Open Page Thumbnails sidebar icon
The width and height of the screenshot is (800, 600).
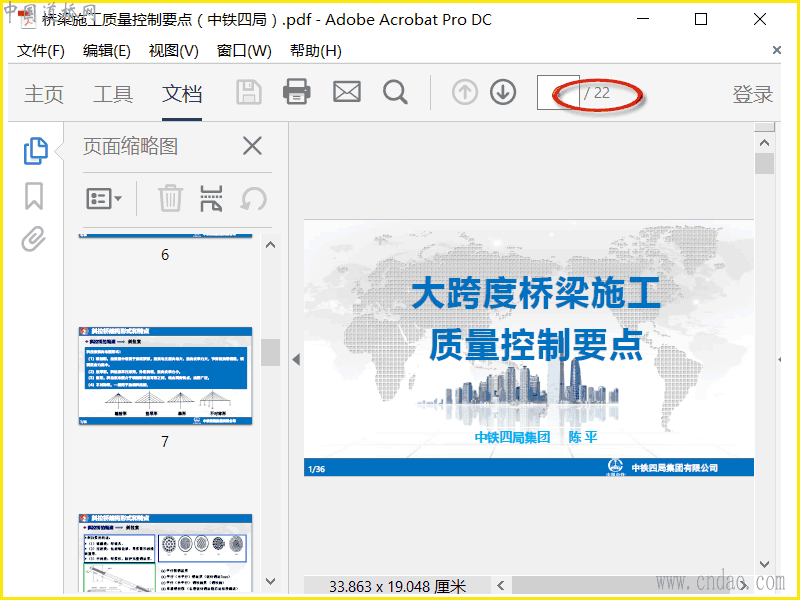36,151
